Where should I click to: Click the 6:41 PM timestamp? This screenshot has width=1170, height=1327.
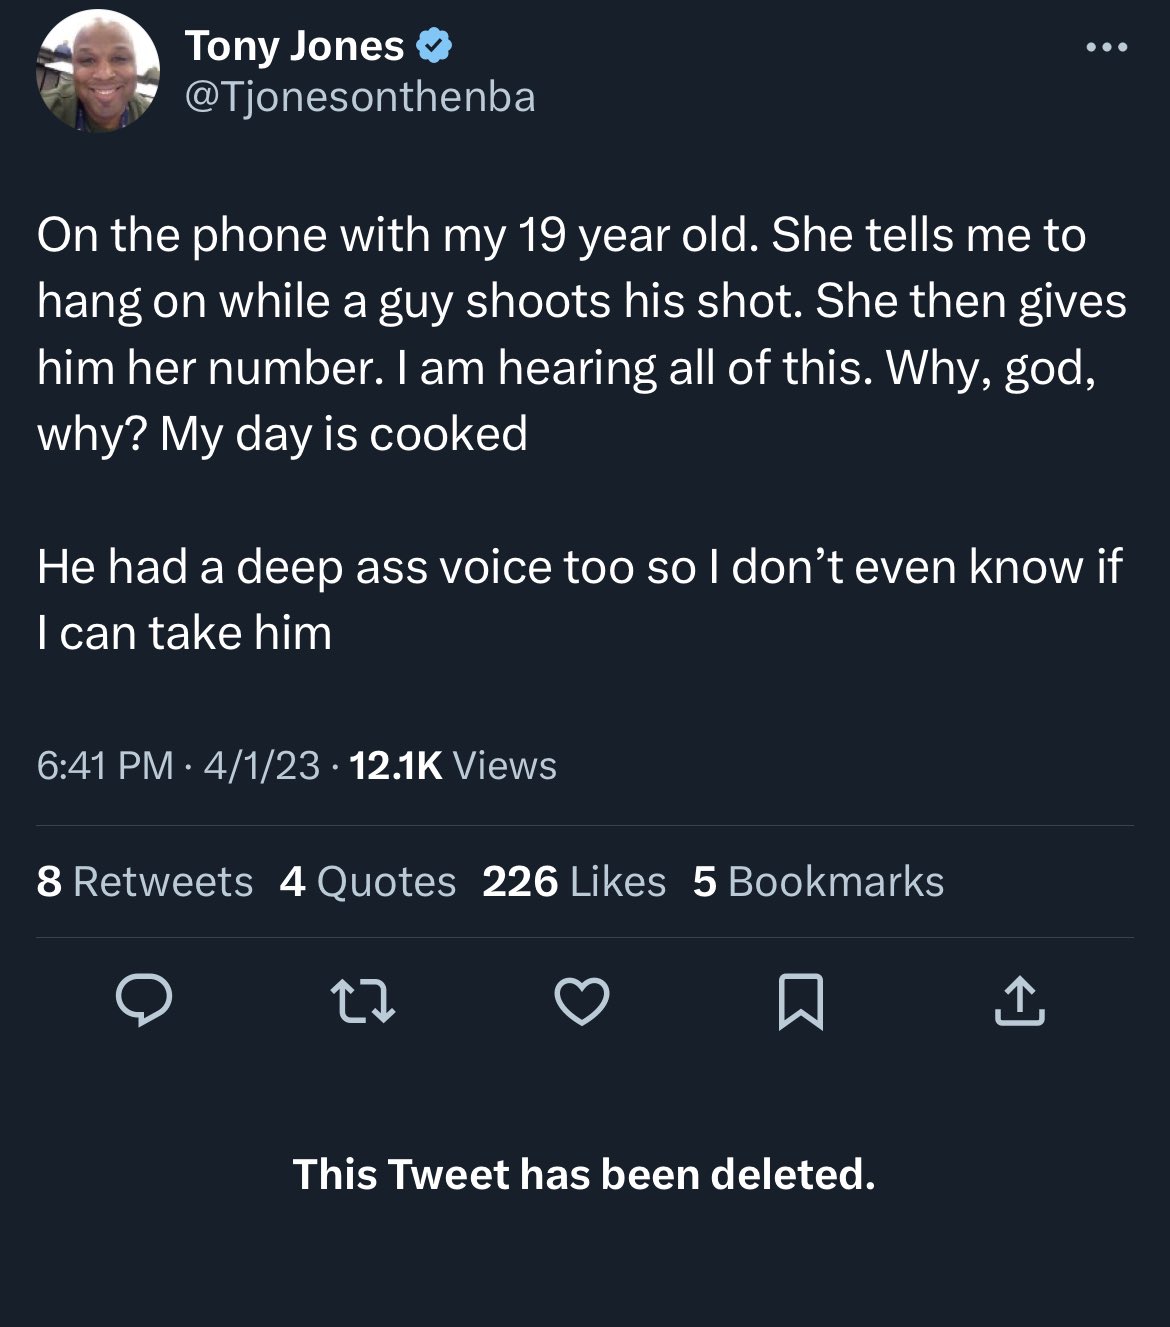pyautogui.click(x=105, y=766)
